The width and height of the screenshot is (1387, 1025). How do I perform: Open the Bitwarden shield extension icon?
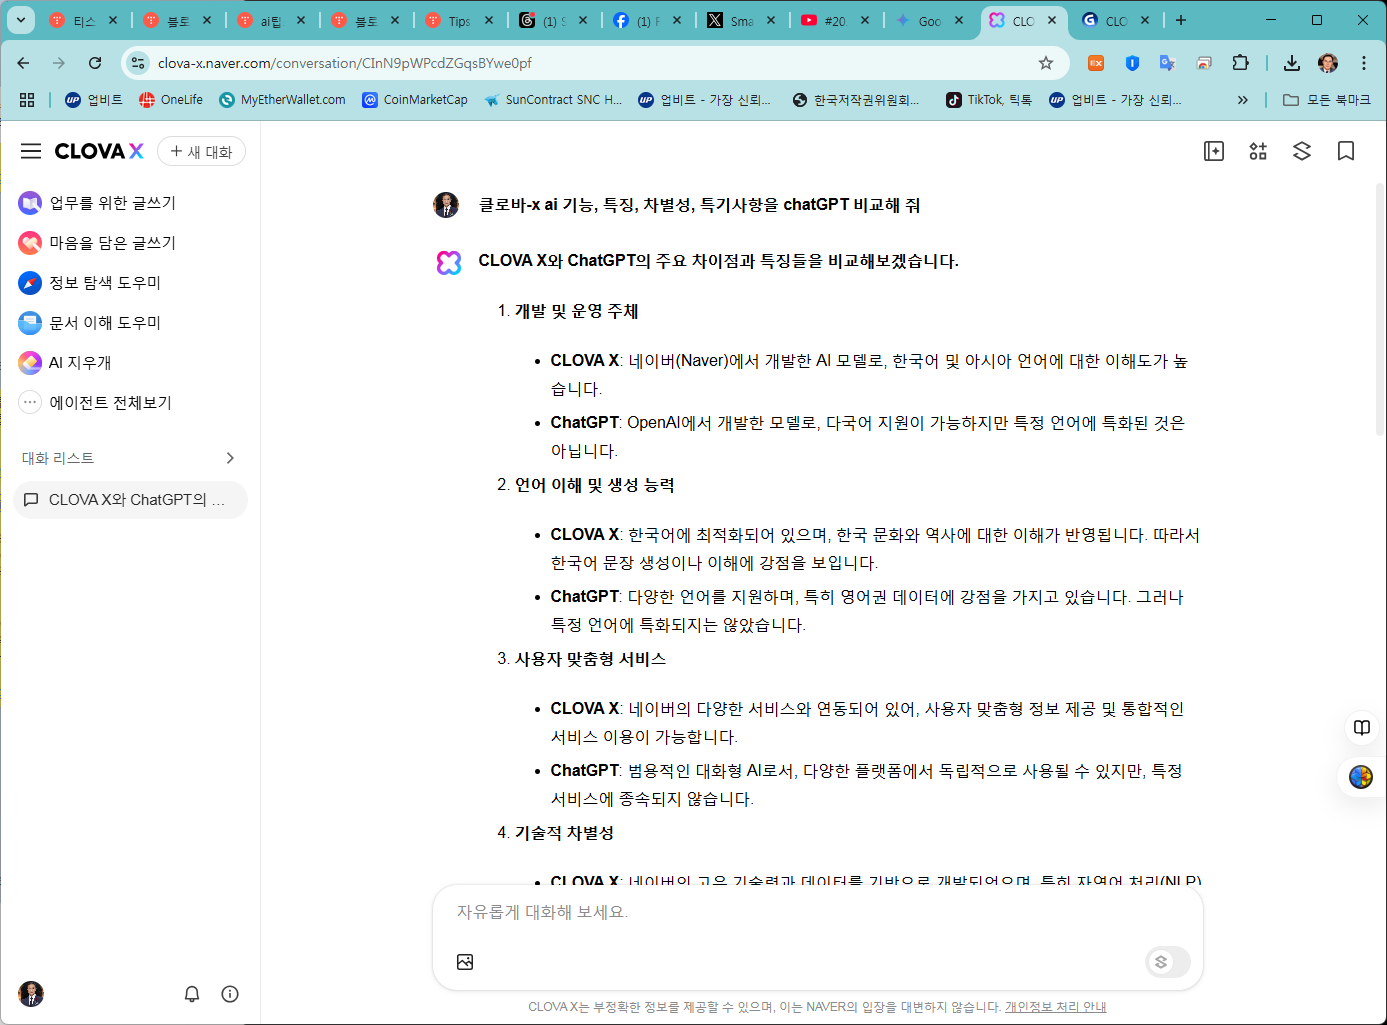point(1132,63)
